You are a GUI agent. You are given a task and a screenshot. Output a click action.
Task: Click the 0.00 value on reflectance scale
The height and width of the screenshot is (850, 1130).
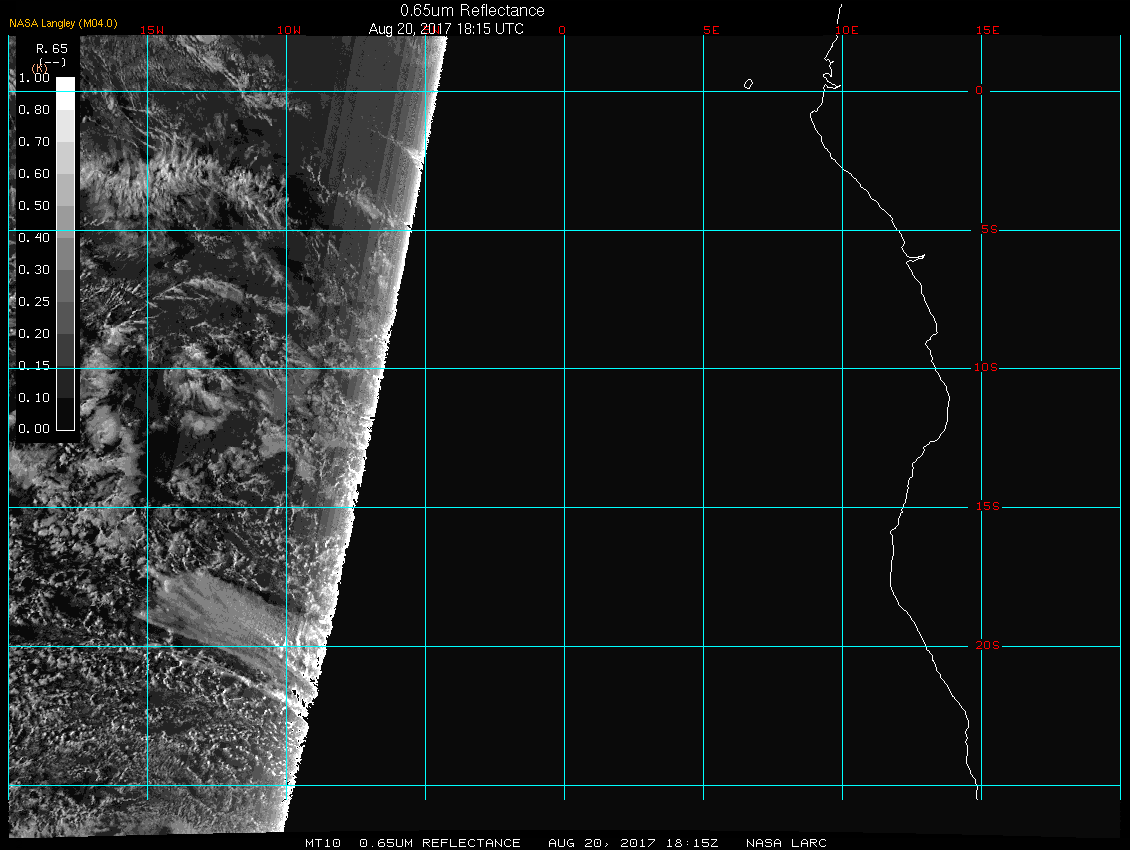click(34, 428)
